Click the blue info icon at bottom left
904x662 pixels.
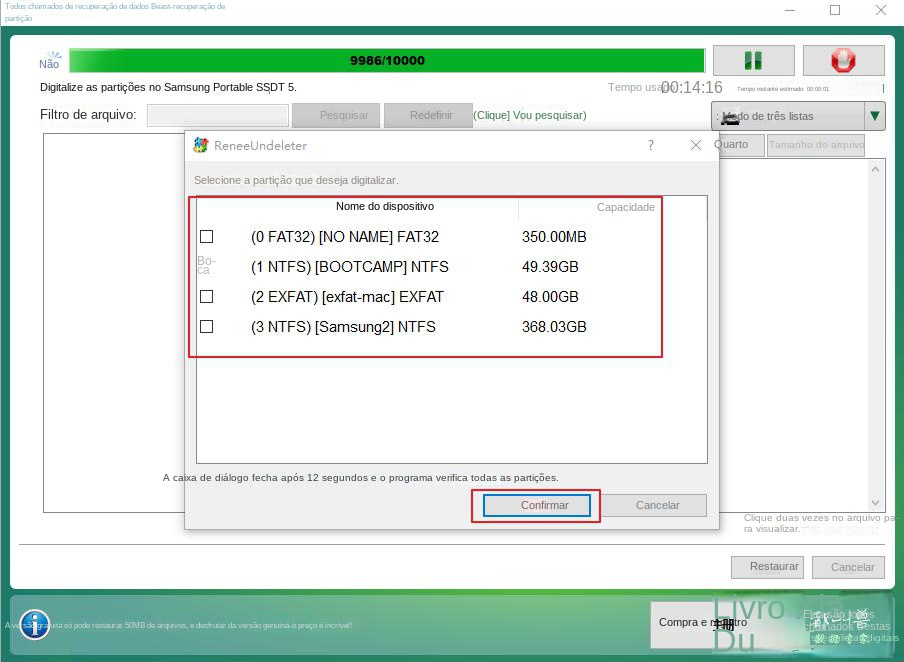(34, 625)
